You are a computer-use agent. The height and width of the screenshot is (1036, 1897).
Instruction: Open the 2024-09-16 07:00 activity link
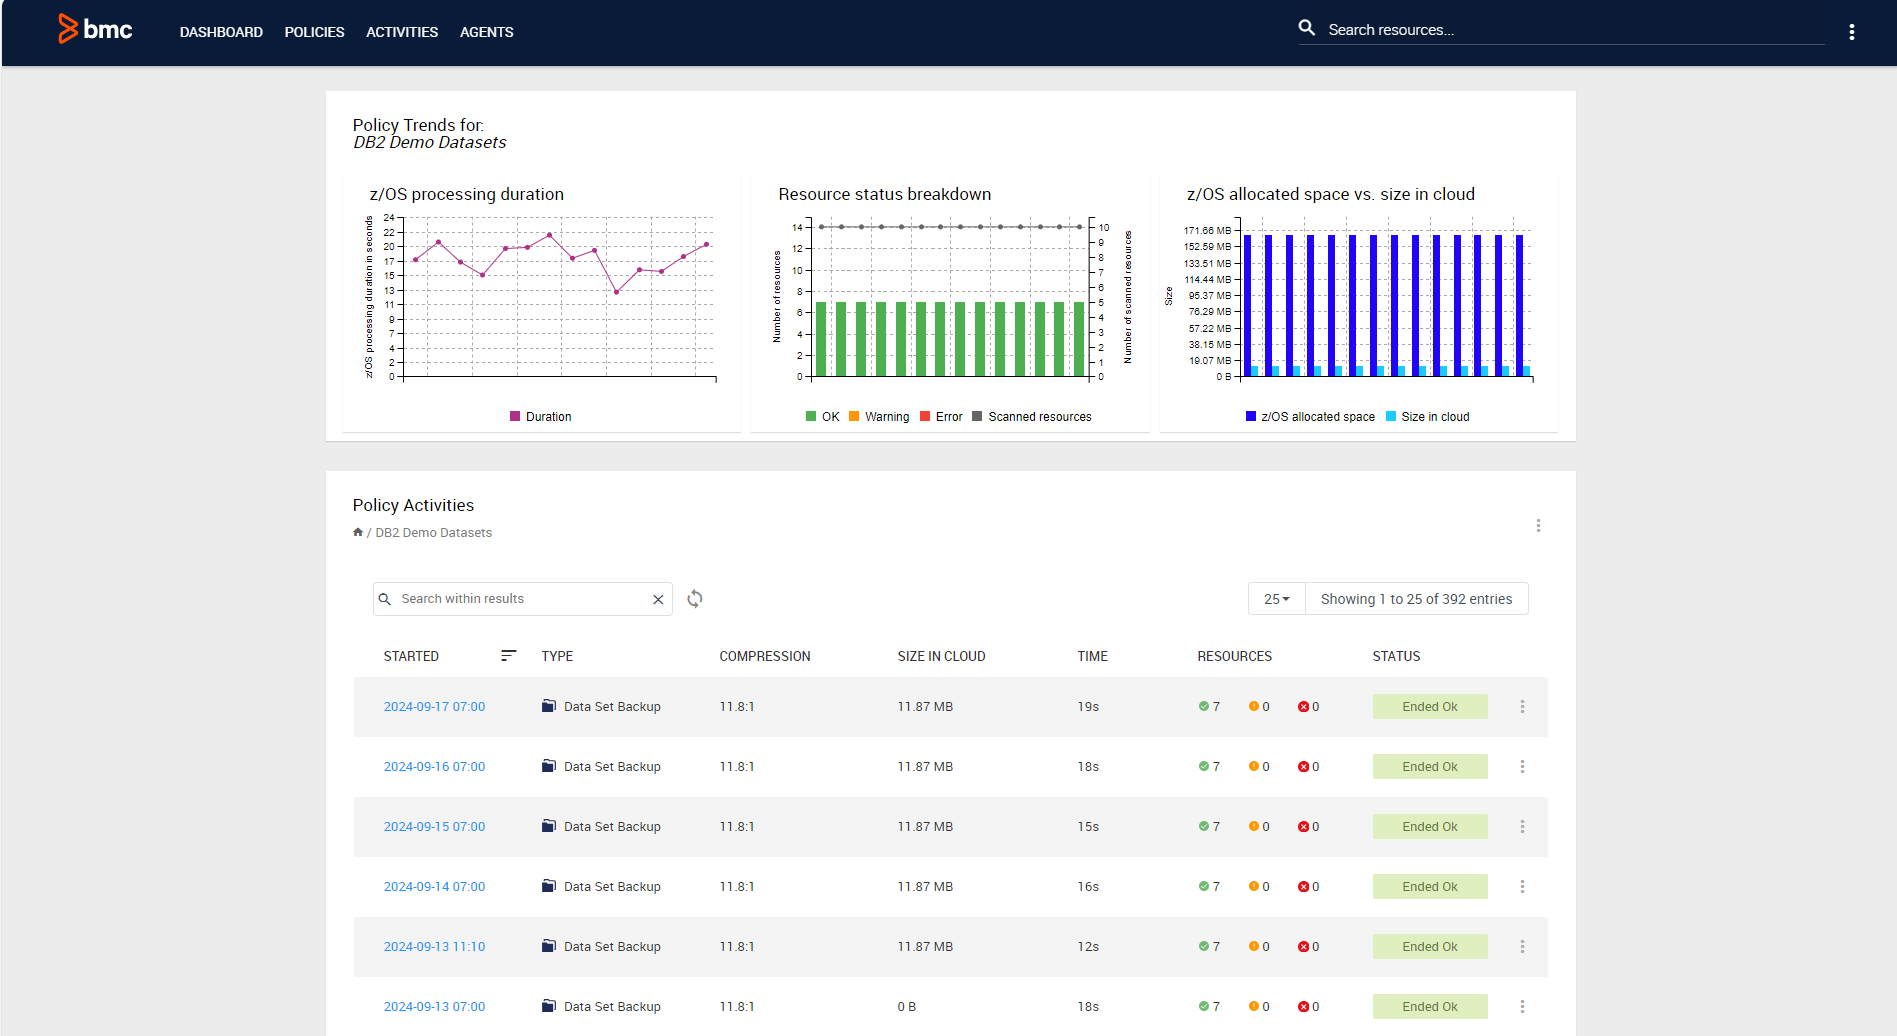coord(434,767)
